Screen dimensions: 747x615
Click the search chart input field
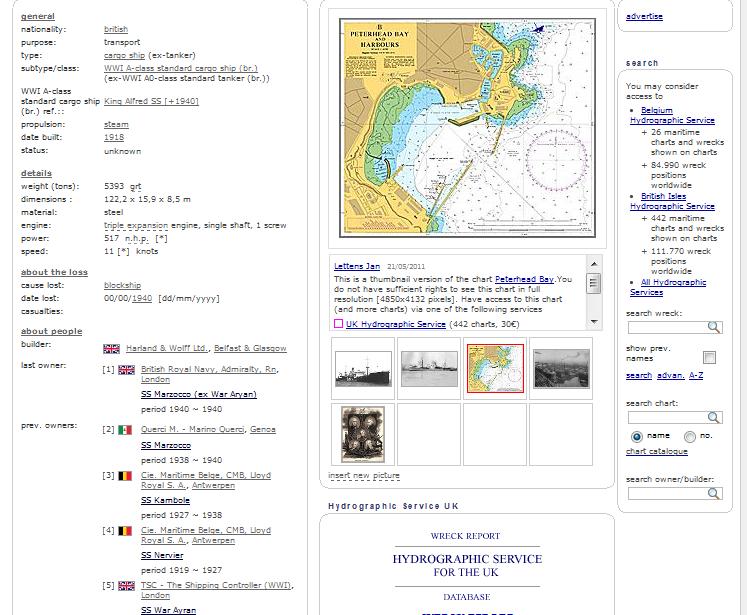click(667, 418)
